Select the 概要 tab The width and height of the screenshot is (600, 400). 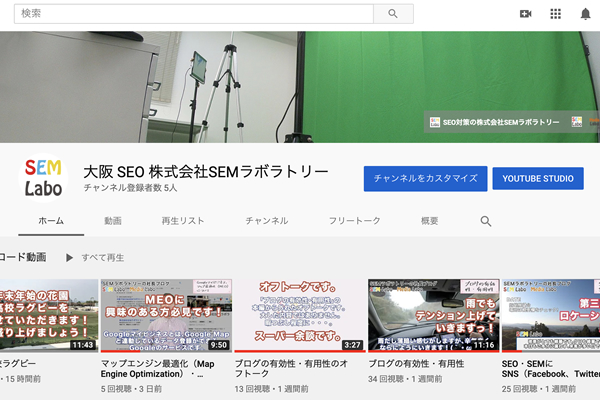[429, 221]
